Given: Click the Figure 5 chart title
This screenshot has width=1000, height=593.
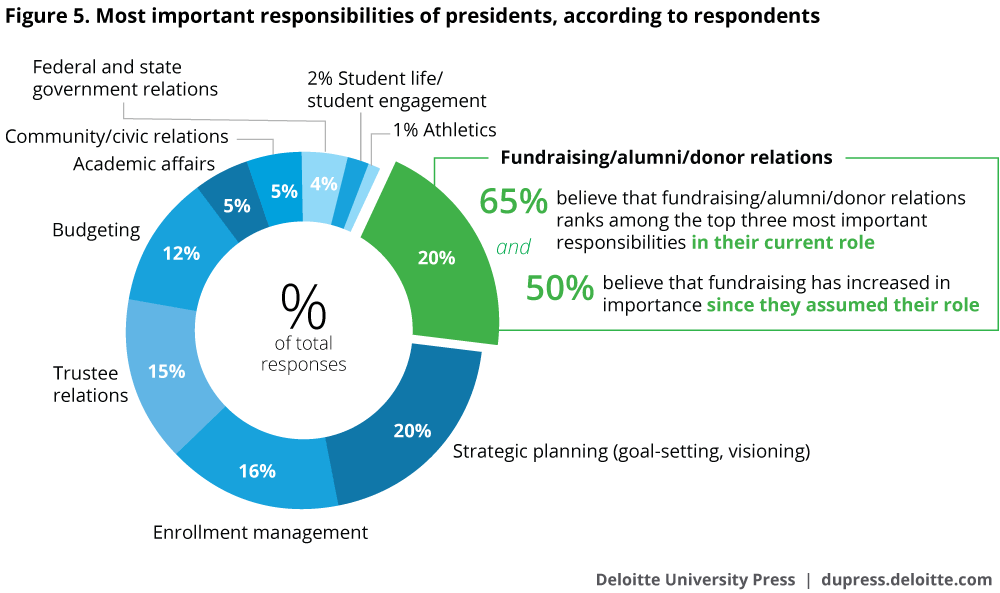Looking at the screenshot, I should [x=413, y=16].
